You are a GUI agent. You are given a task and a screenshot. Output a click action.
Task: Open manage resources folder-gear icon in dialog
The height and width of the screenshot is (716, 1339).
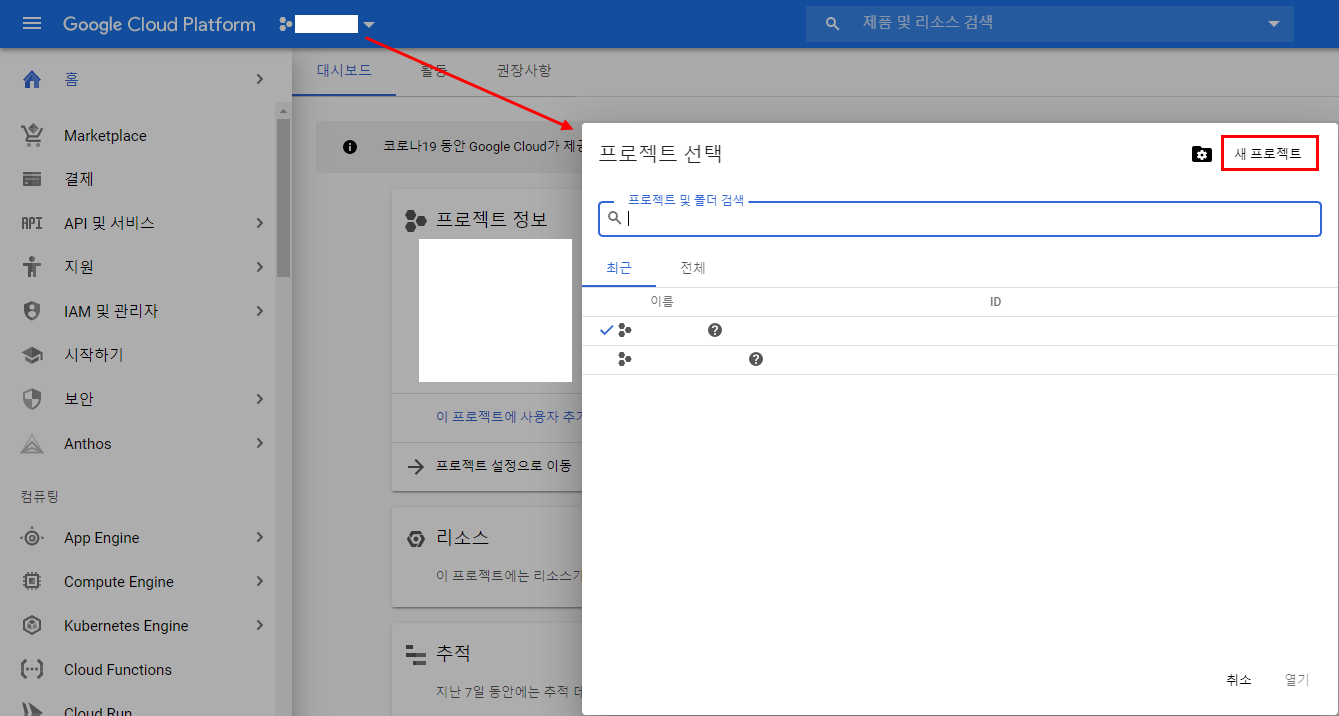point(1202,154)
